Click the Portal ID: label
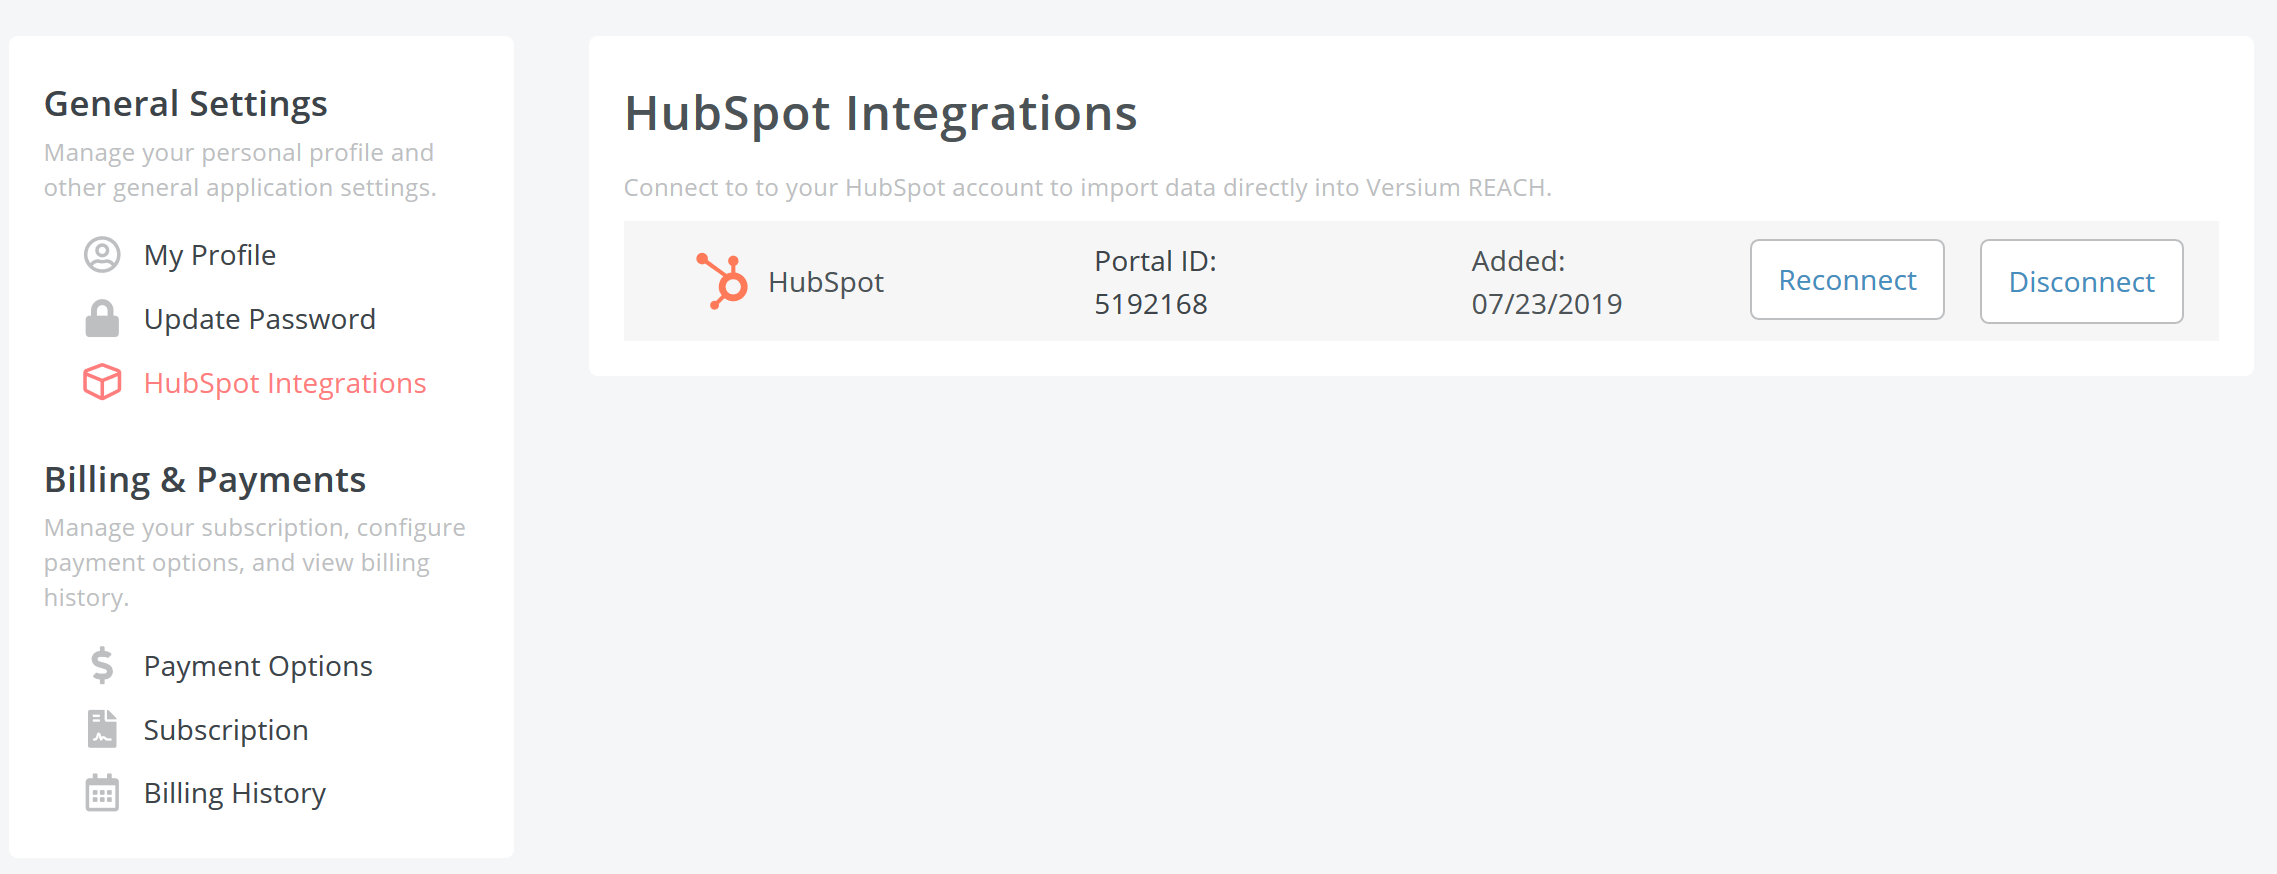 (1155, 261)
